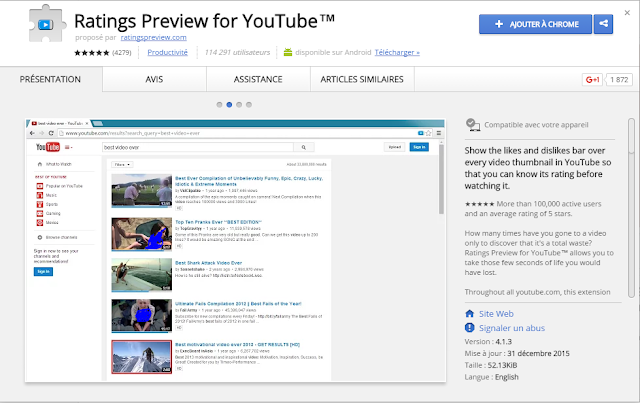Image resolution: width=640 pixels, height=403 pixels.
Task: Select the fourth screenshot carousel dot
Action: pos(249,105)
